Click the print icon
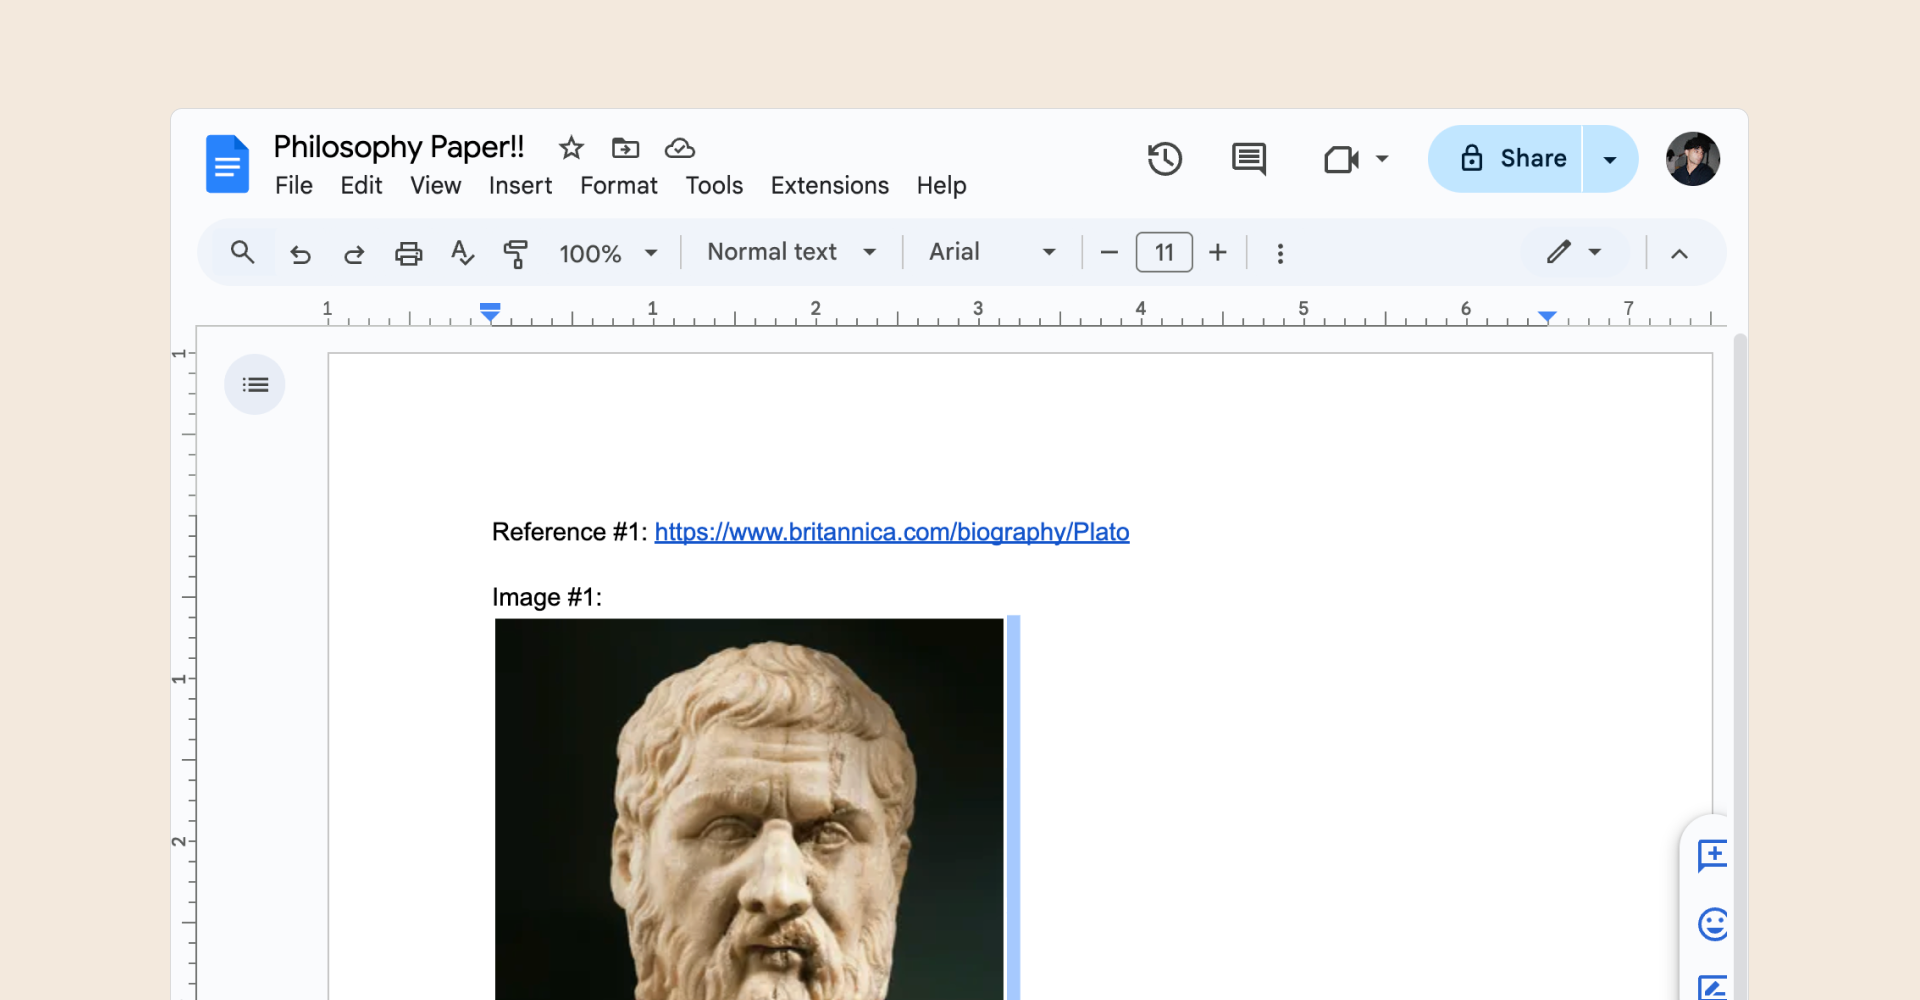The width and height of the screenshot is (1920, 1000). (408, 253)
